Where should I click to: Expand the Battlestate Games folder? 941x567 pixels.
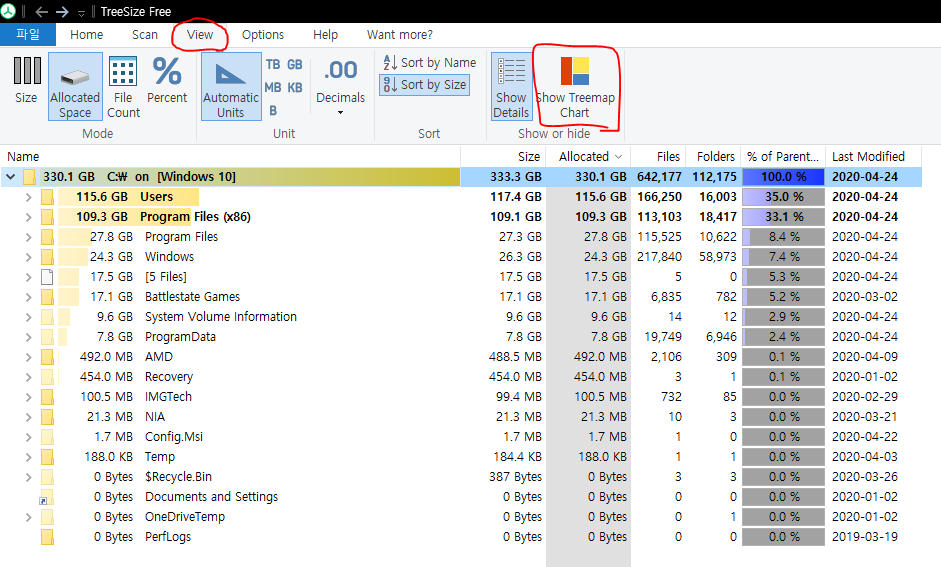[x=28, y=297]
